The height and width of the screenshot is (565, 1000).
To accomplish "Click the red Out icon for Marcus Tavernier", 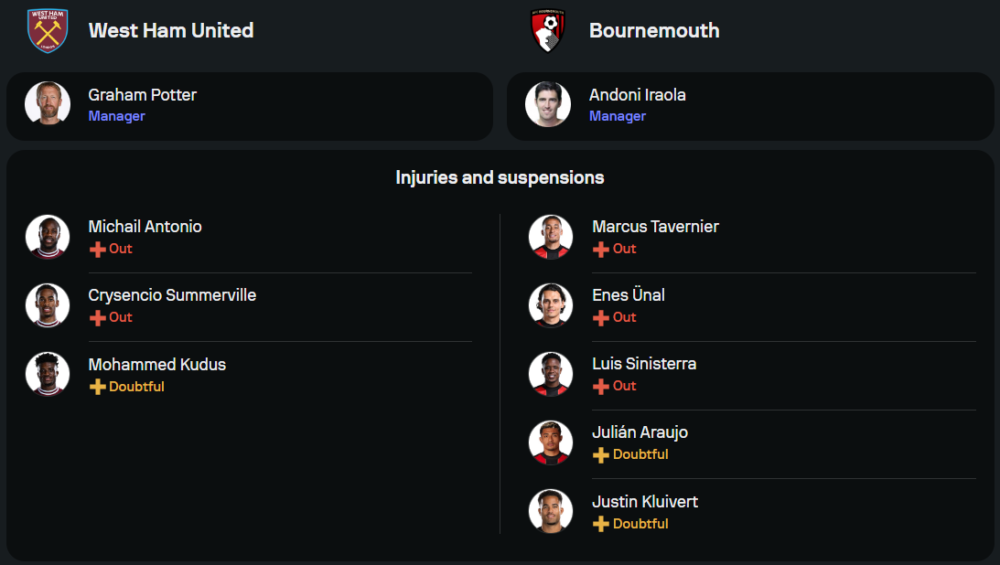I will [601, 249].
